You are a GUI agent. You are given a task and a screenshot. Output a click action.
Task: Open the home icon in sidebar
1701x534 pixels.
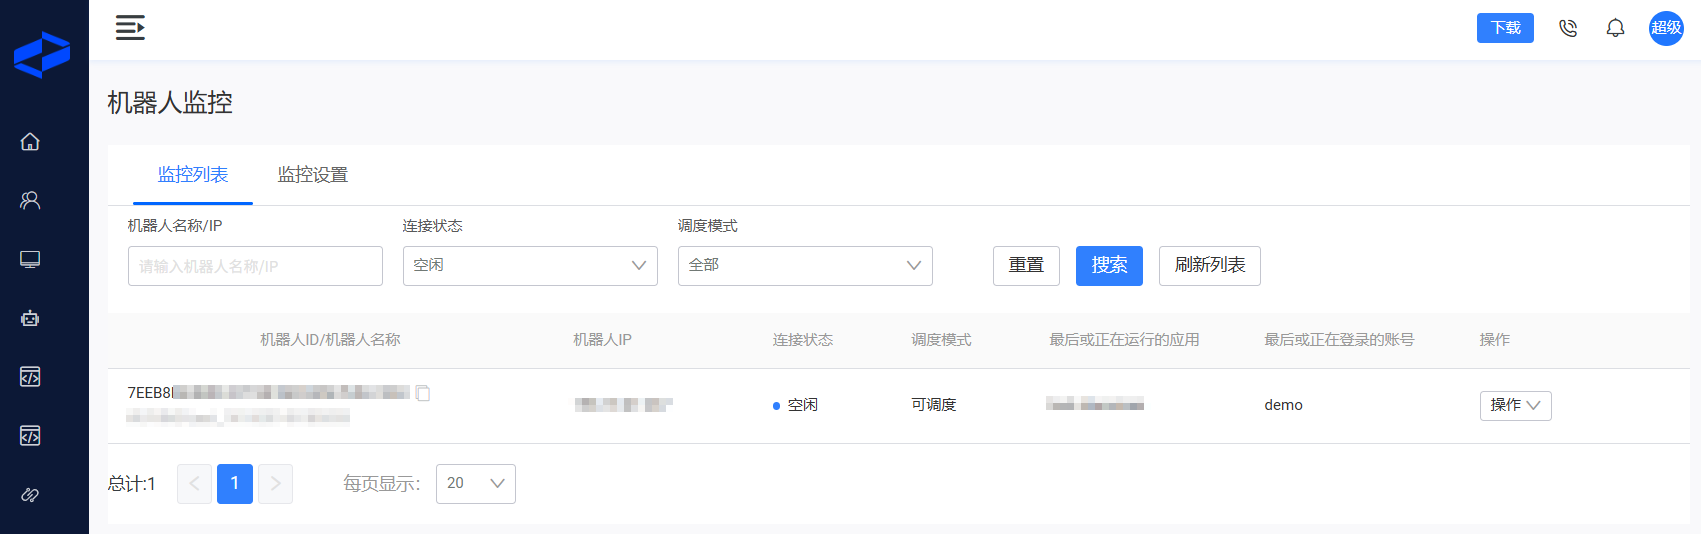coord(30,142)
